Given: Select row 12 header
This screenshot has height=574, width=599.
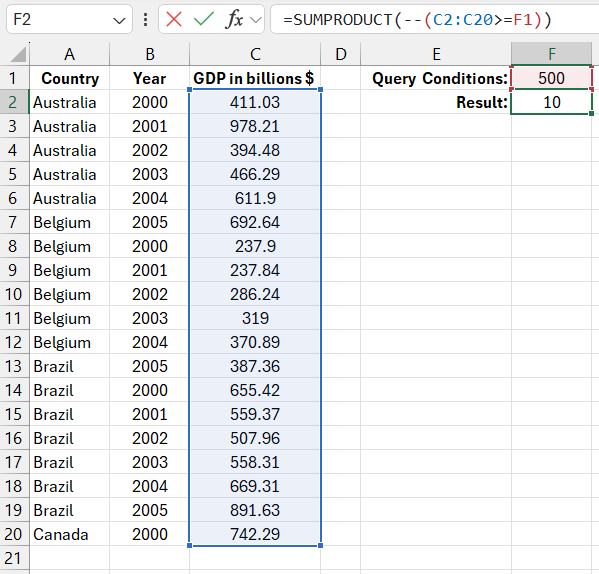Looking at the screenshot, I should click(14, 342).
